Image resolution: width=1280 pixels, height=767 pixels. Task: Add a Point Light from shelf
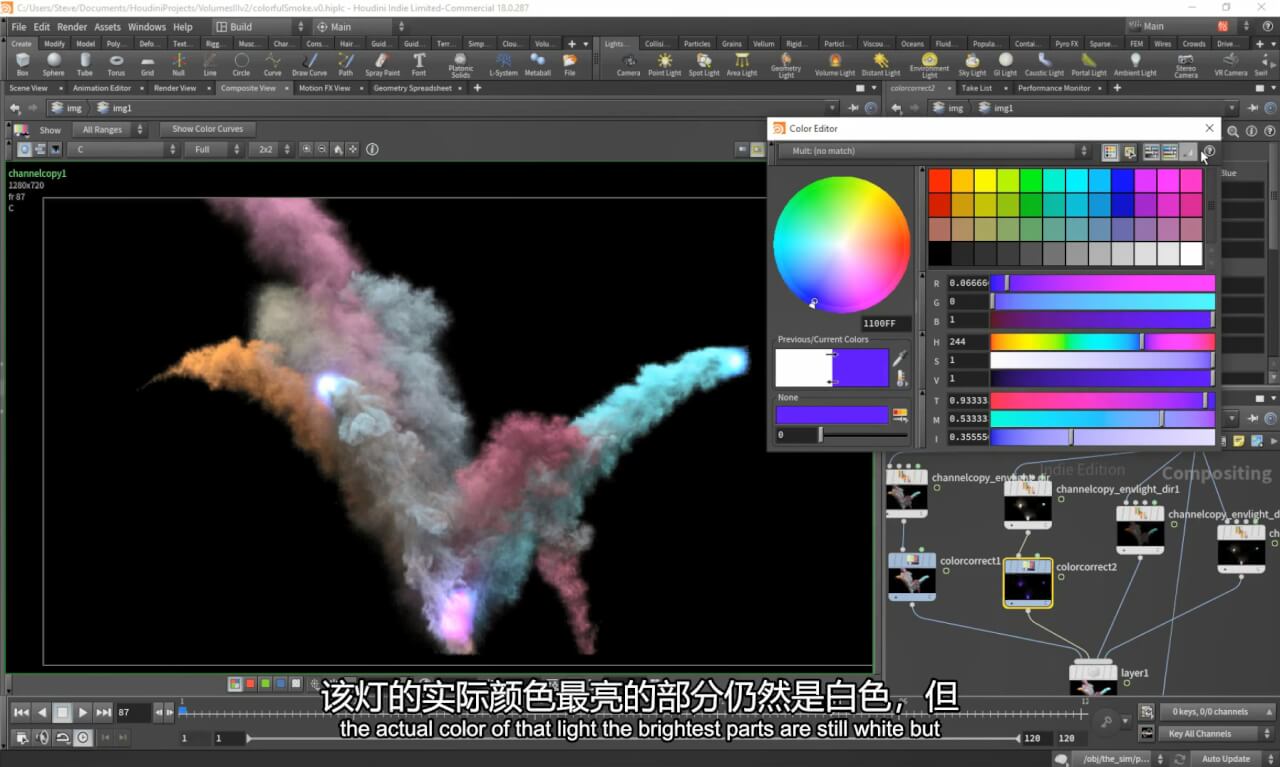coord(664,65)
